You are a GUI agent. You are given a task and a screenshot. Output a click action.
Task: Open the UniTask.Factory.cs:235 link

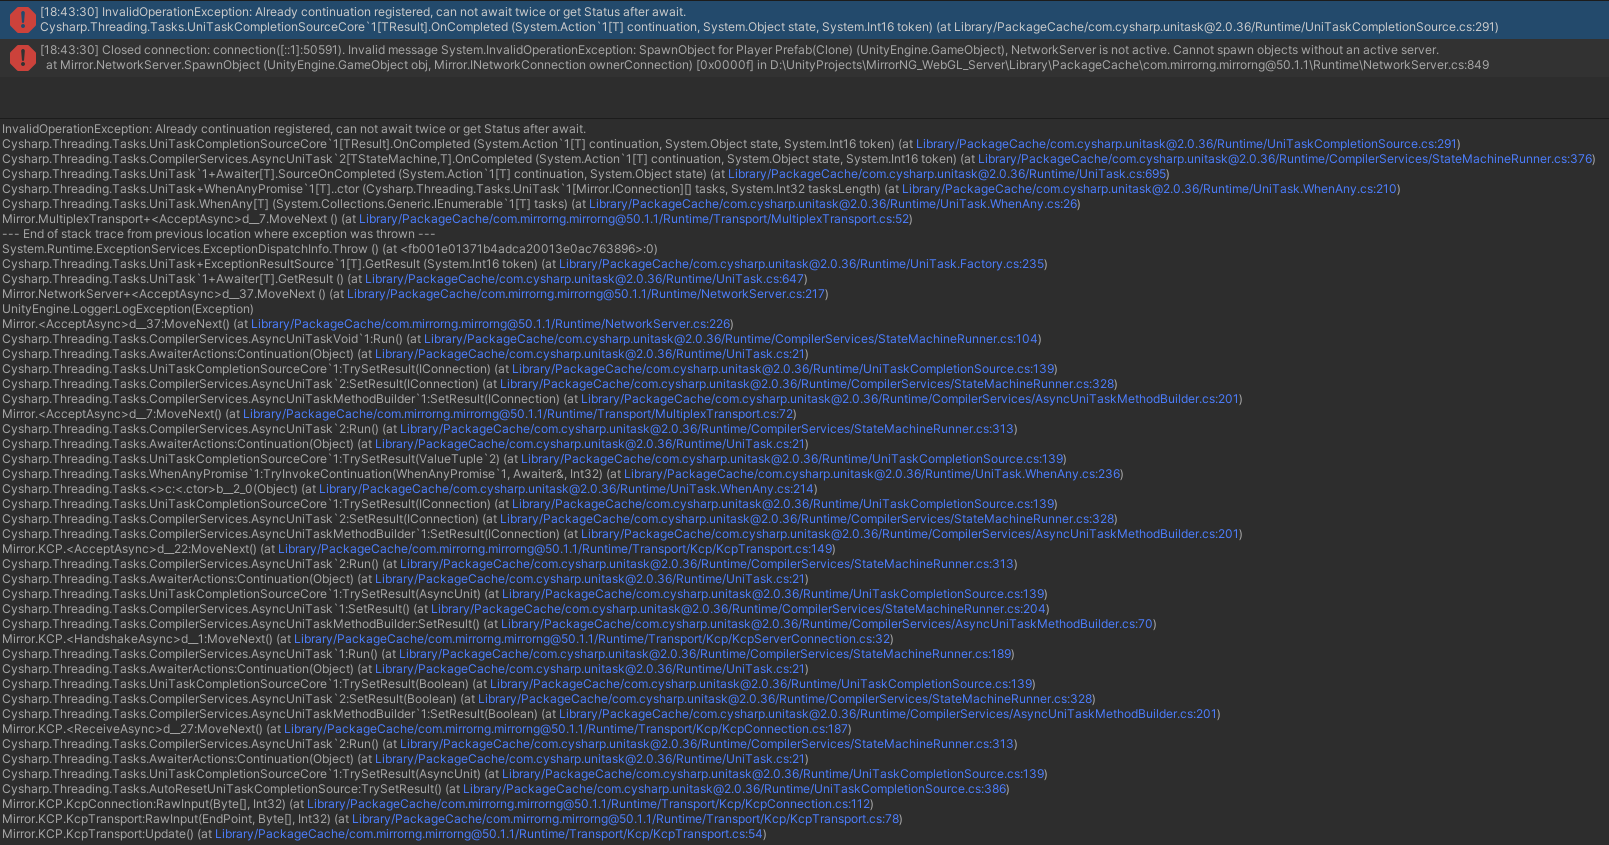pos(801,264)
